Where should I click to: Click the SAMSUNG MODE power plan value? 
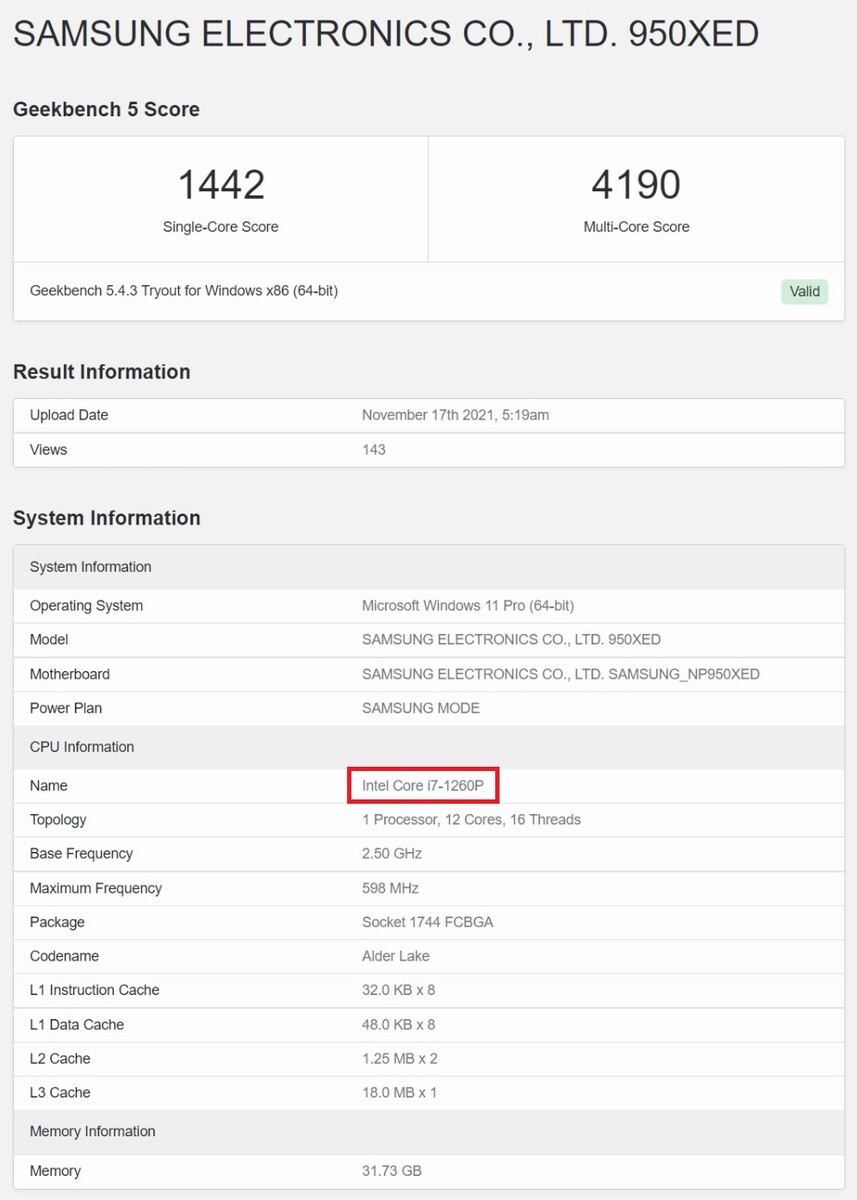click(421, 708)
